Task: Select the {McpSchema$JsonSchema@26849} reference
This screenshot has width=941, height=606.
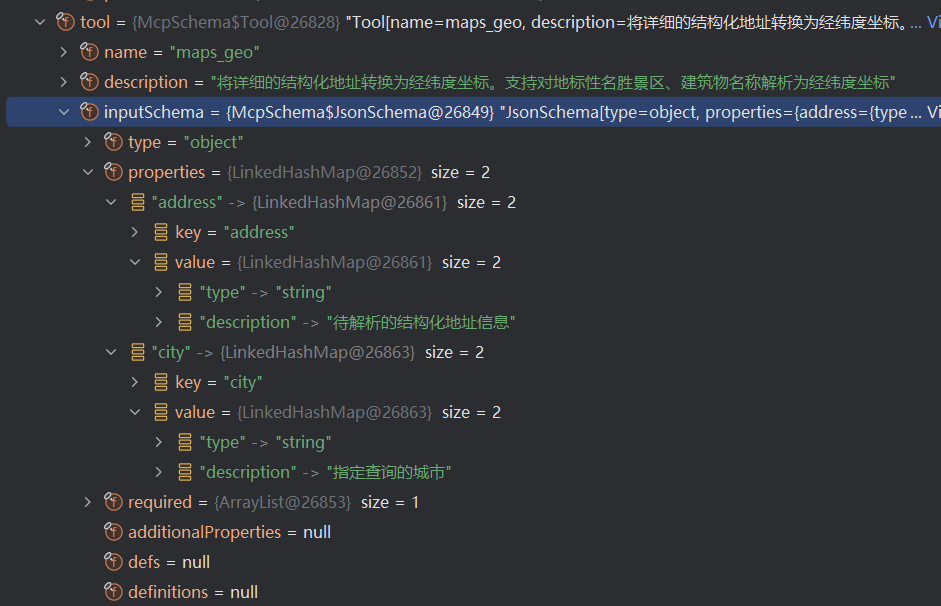Action: coord(360,112)
